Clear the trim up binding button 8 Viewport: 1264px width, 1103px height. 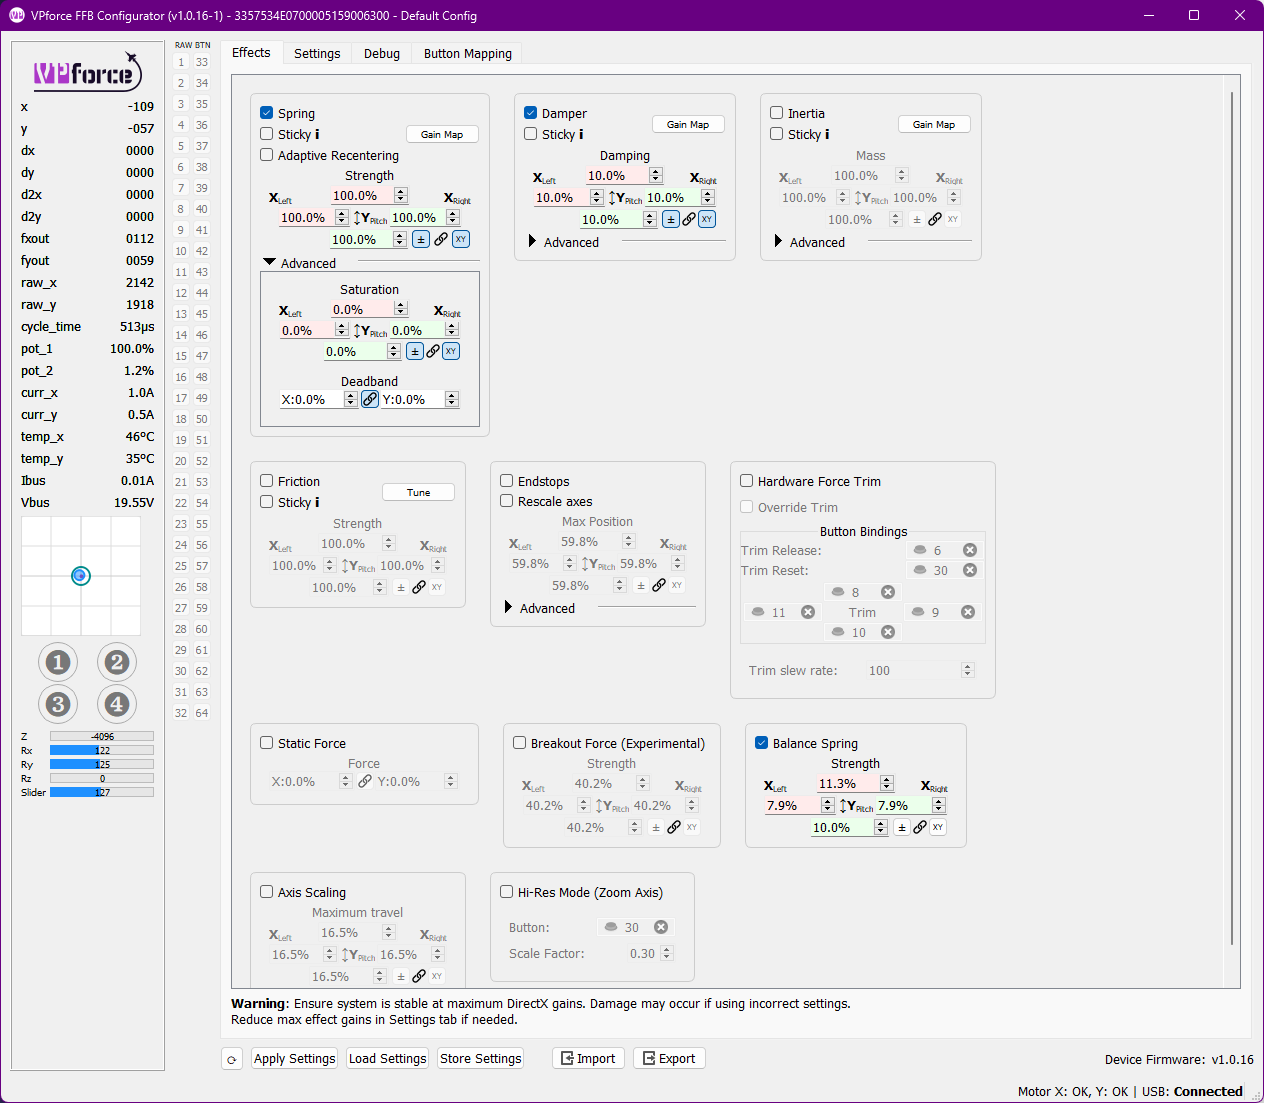[887, 592]
